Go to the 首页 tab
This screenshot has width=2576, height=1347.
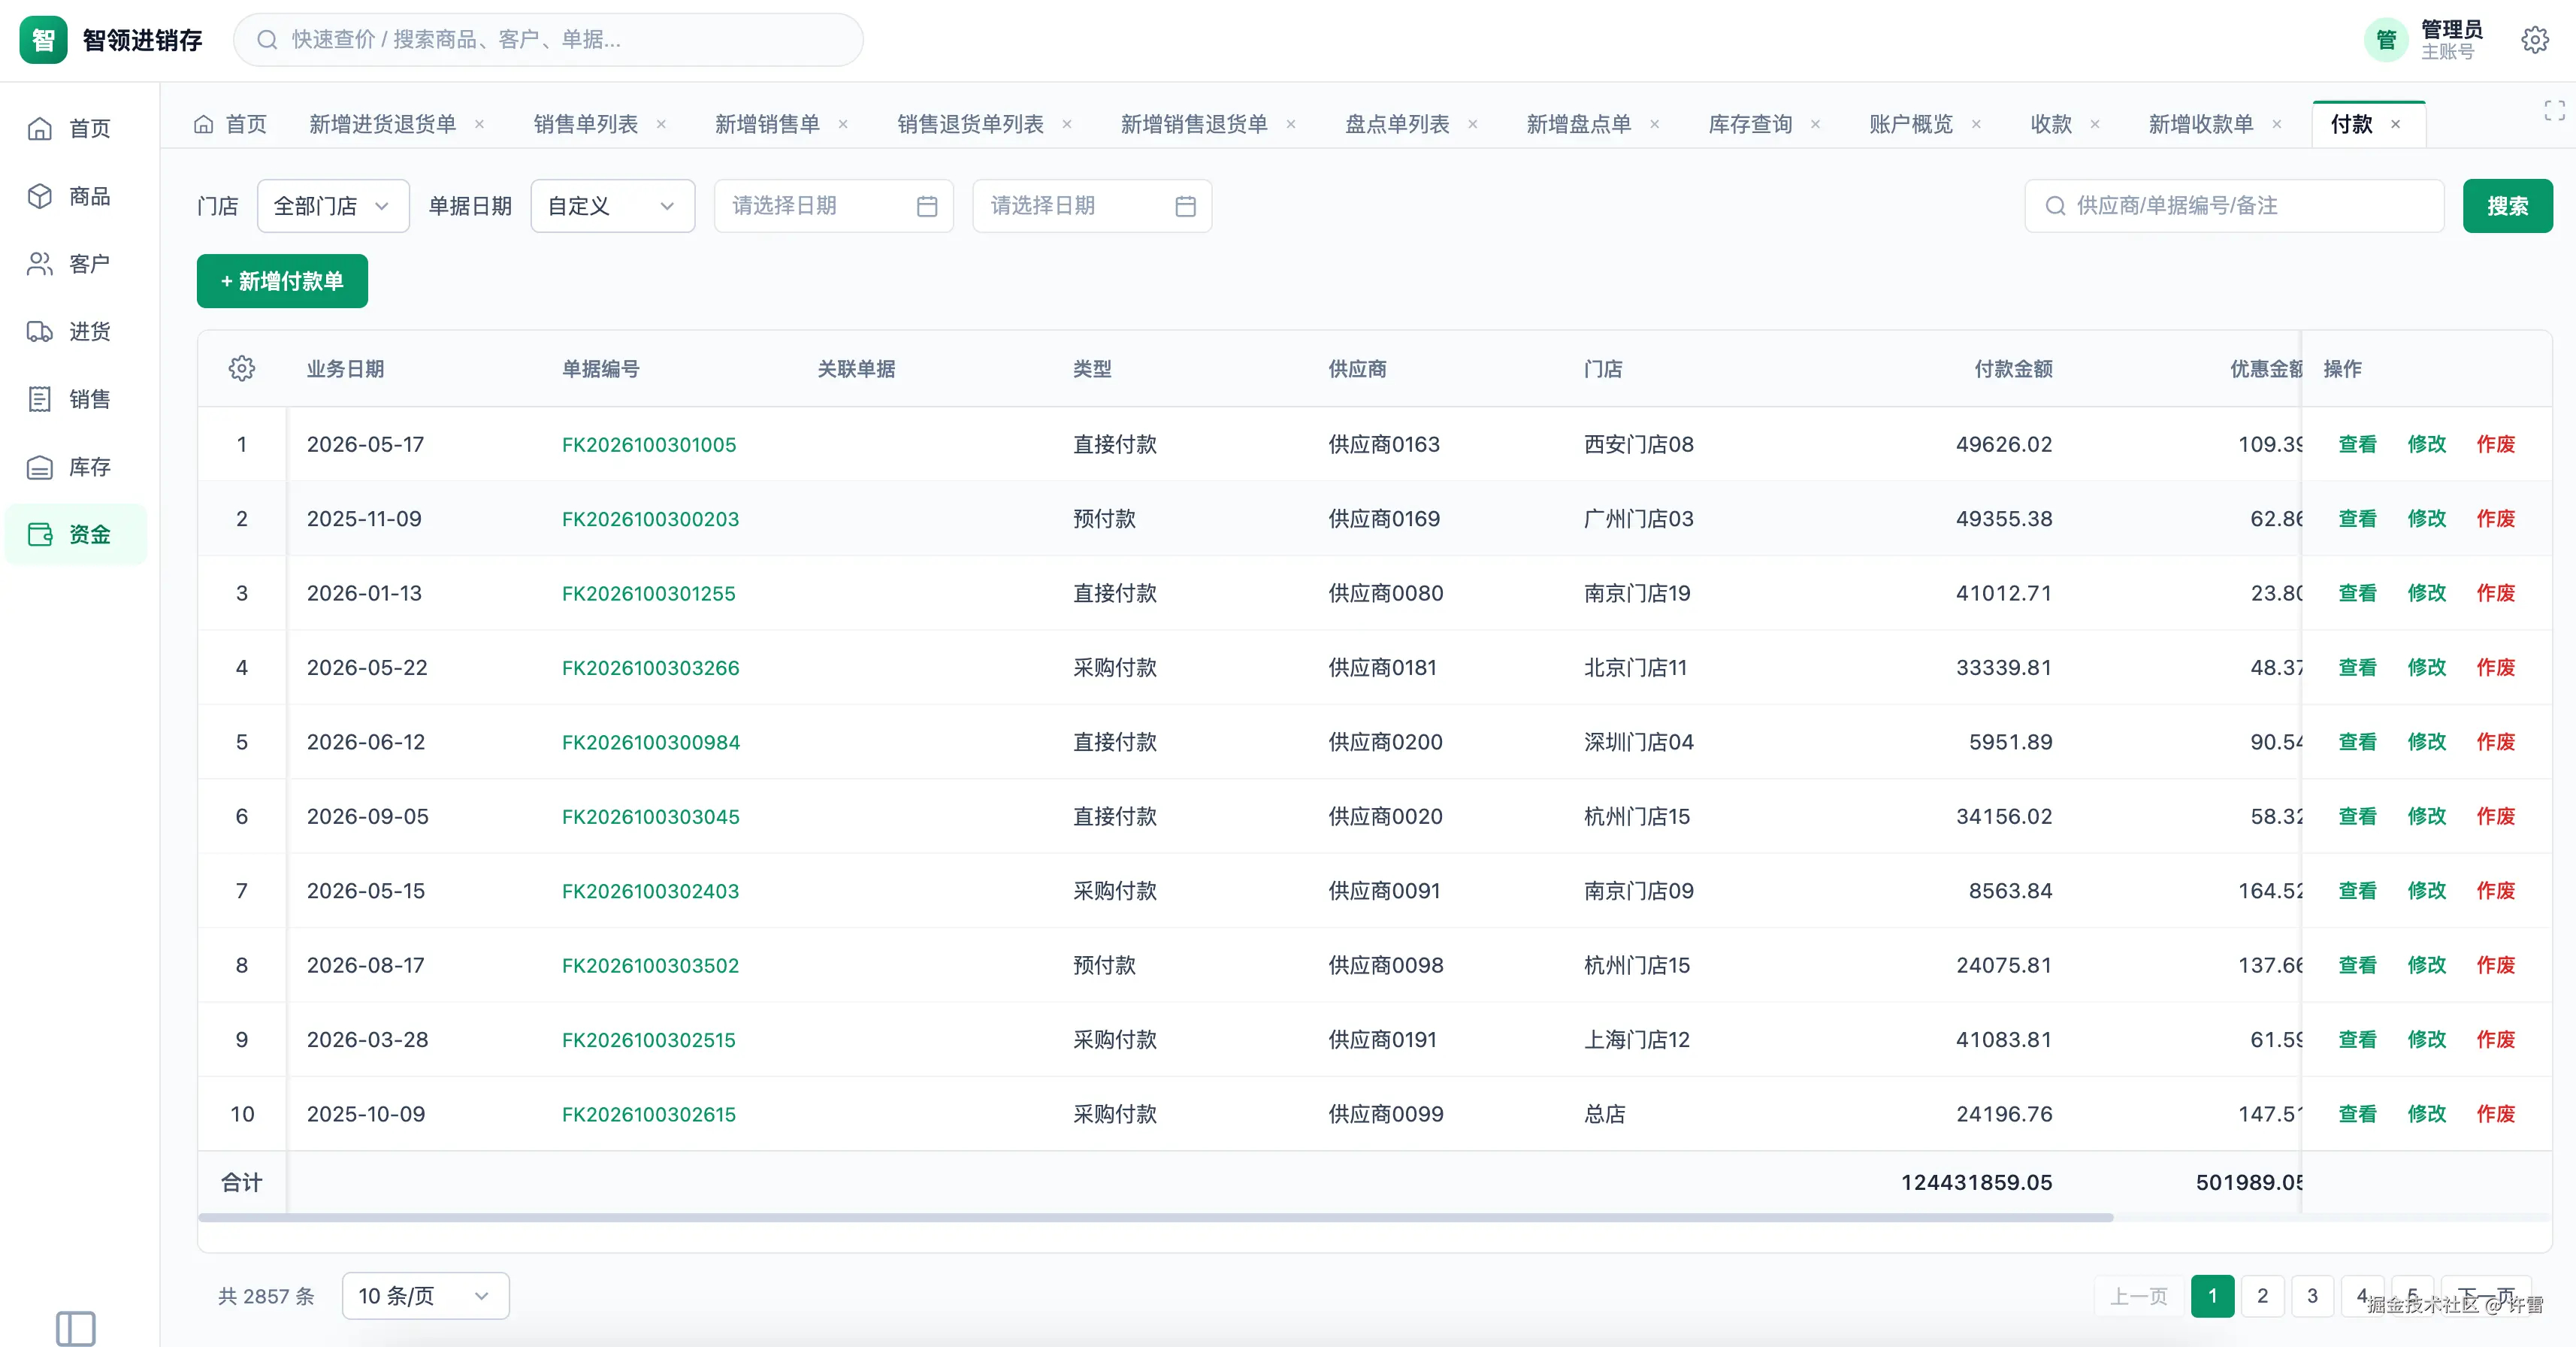tap(231, 124)
